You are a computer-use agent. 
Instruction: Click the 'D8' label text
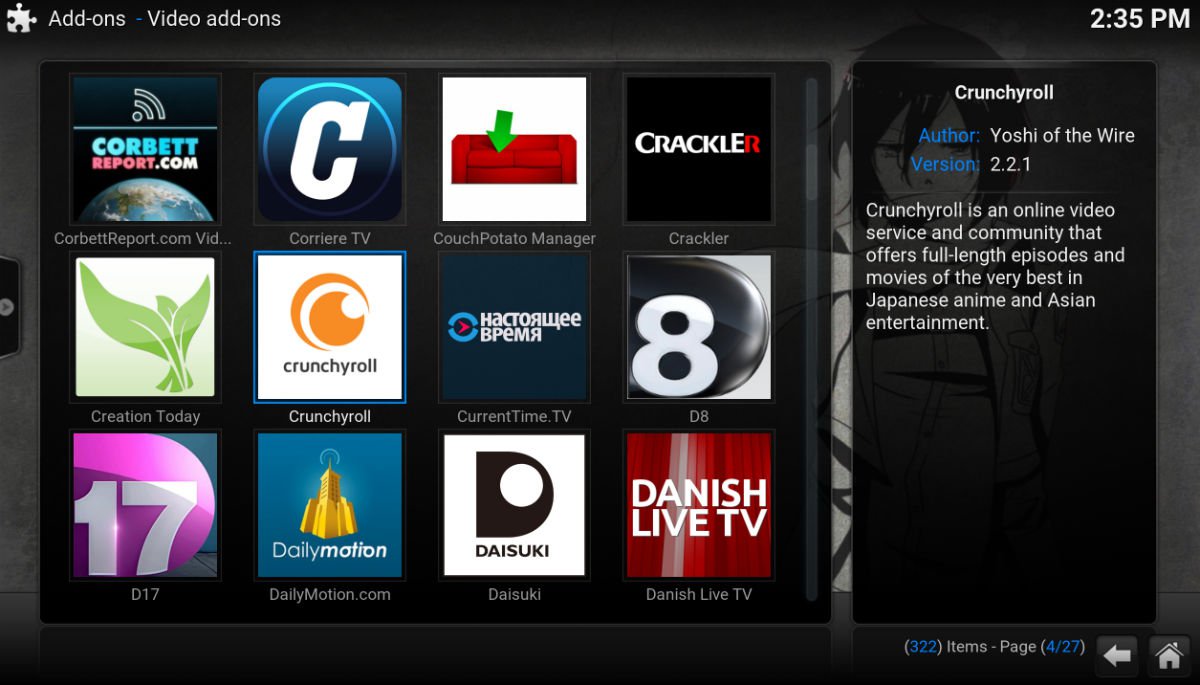(698, 417)
